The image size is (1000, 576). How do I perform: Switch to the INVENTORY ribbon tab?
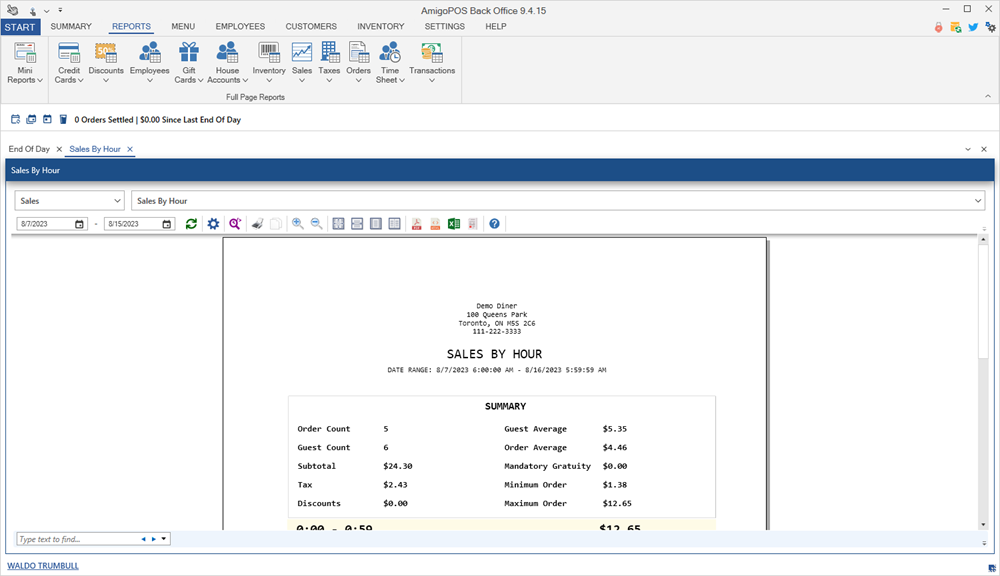tap(381, 27)
